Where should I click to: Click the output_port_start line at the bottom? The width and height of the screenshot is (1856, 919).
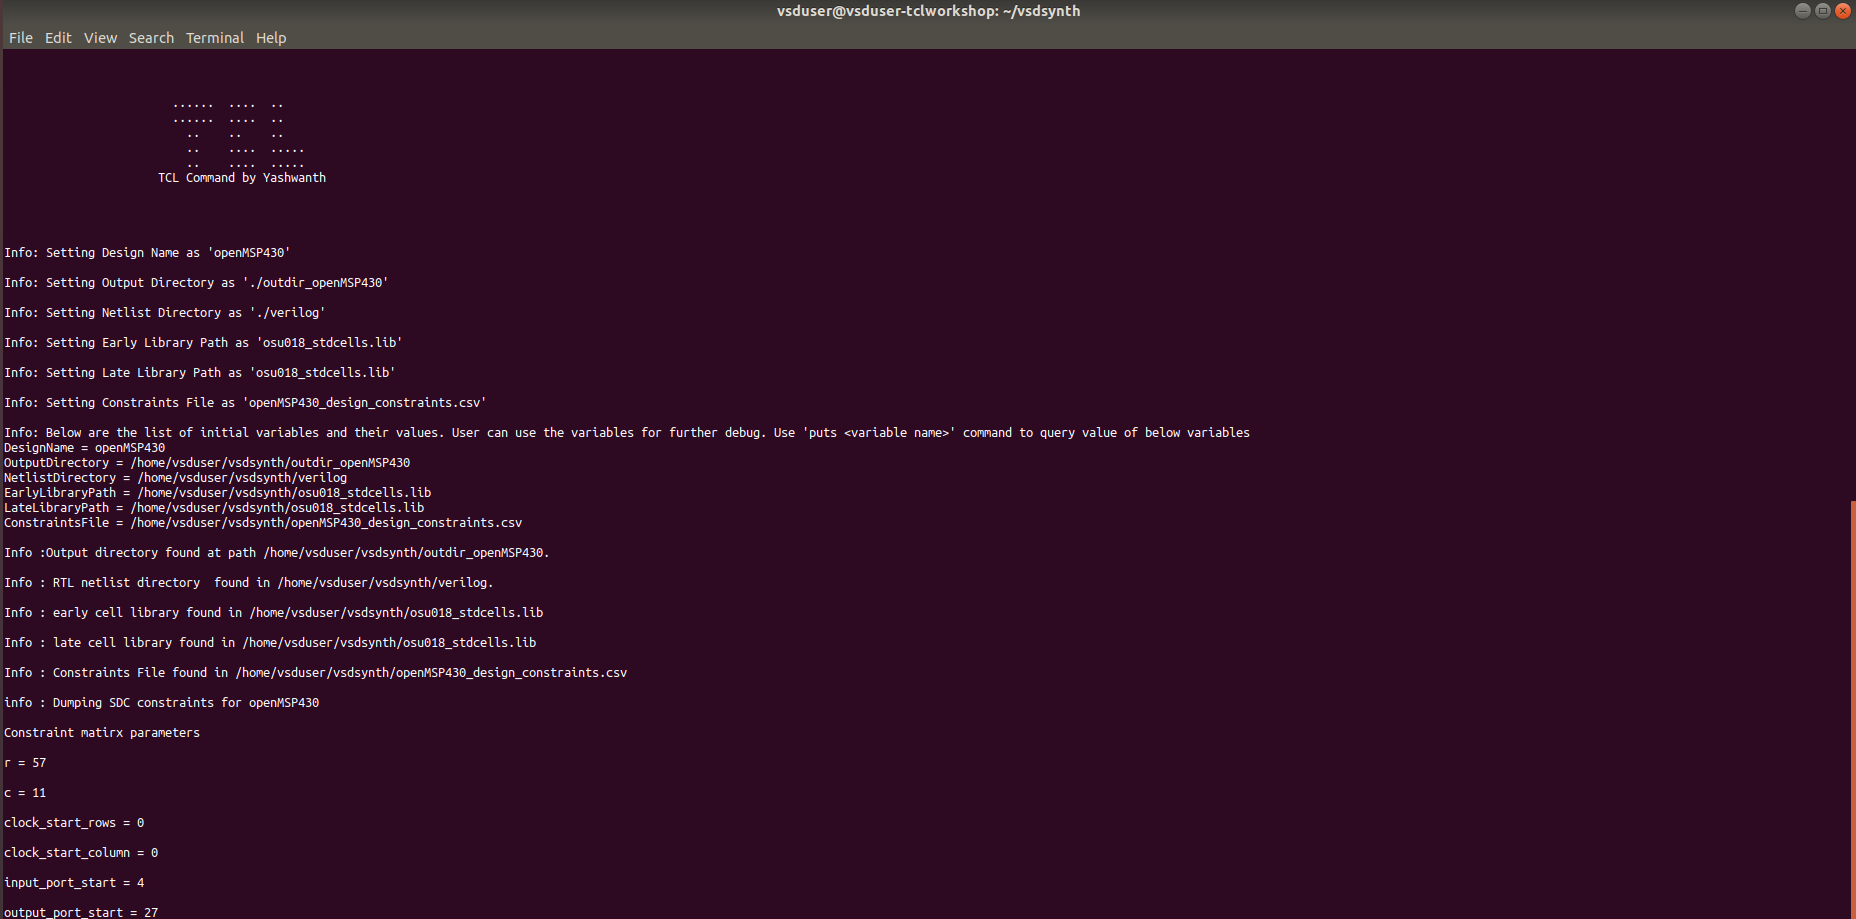pyautogui.click(x=80, y=911)
